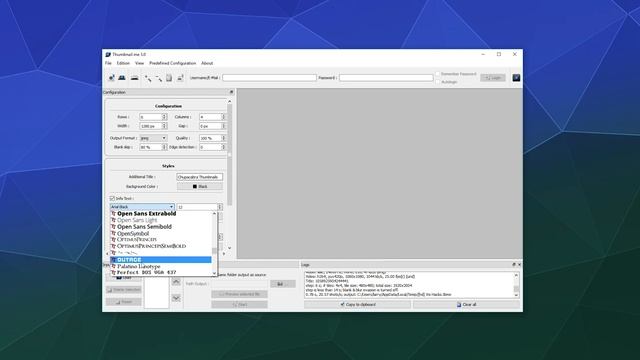Collapse the Arial Black font dropdown
640x360 pixels.
(x=142, y=207)
